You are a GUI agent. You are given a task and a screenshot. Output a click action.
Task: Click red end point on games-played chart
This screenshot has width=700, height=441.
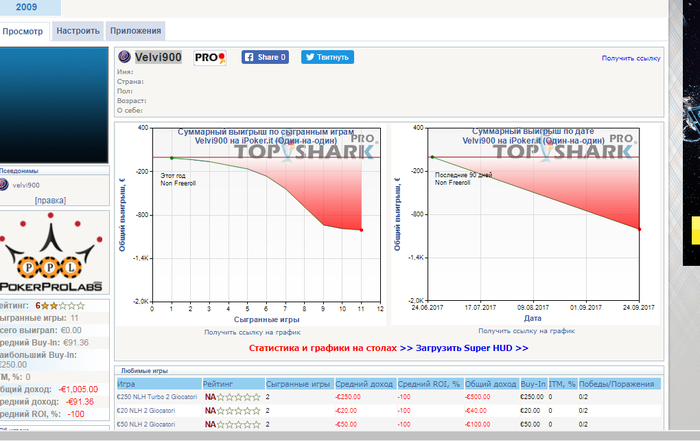361,230
